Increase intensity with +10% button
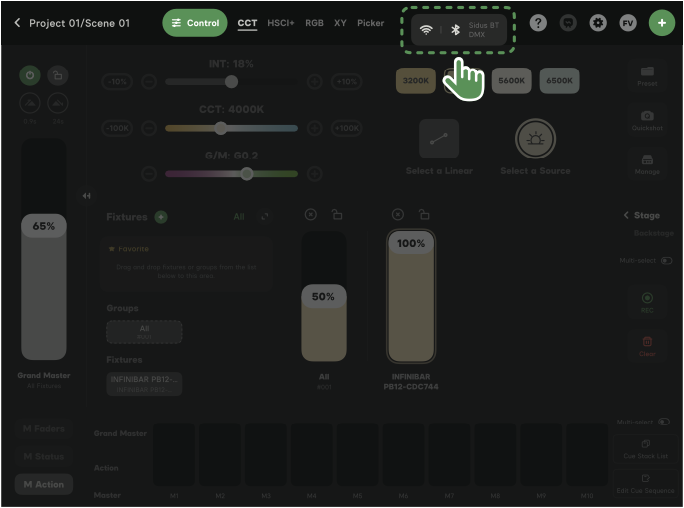Image resolution: width=684 pixels, height=508 pixels. click(347, 82)
